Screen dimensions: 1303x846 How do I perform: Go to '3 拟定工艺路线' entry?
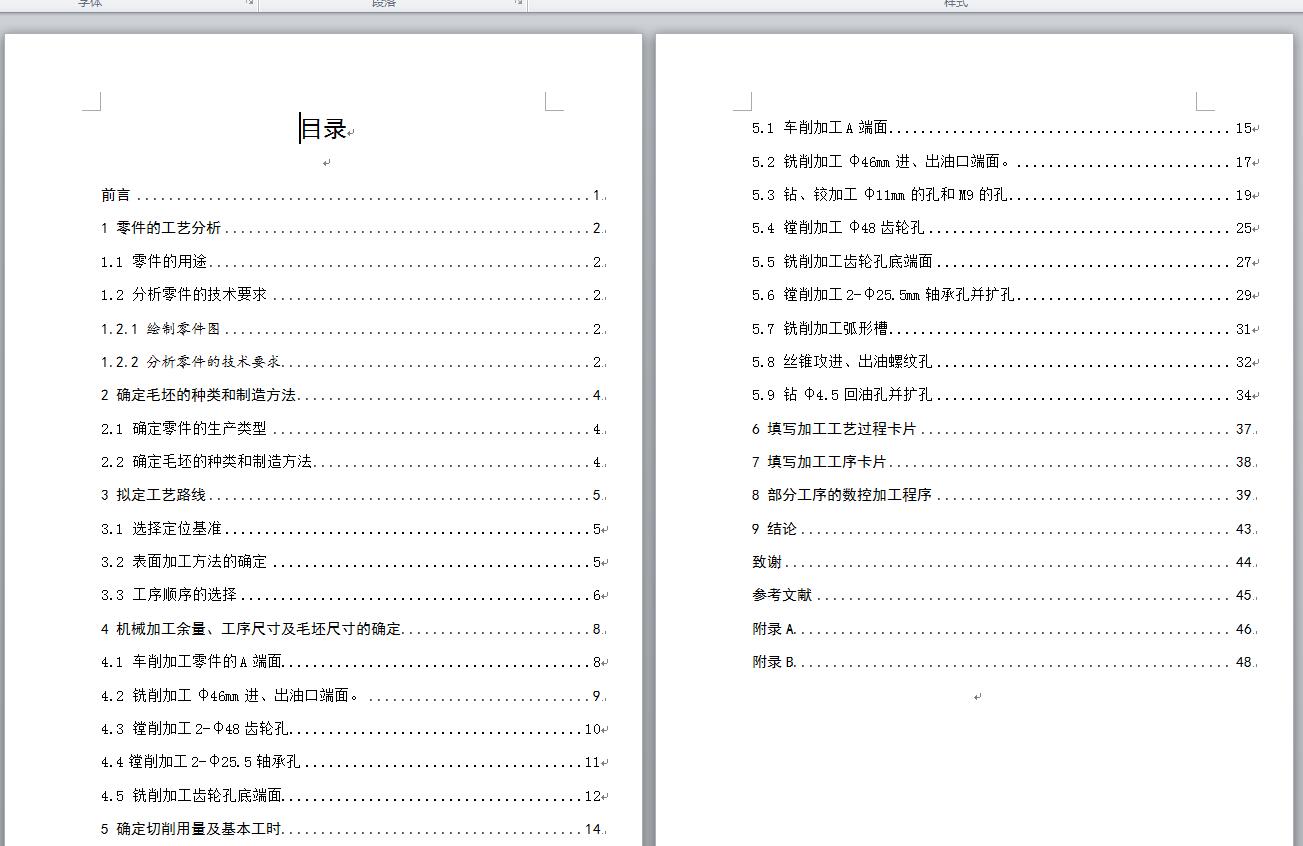(353, 495)
